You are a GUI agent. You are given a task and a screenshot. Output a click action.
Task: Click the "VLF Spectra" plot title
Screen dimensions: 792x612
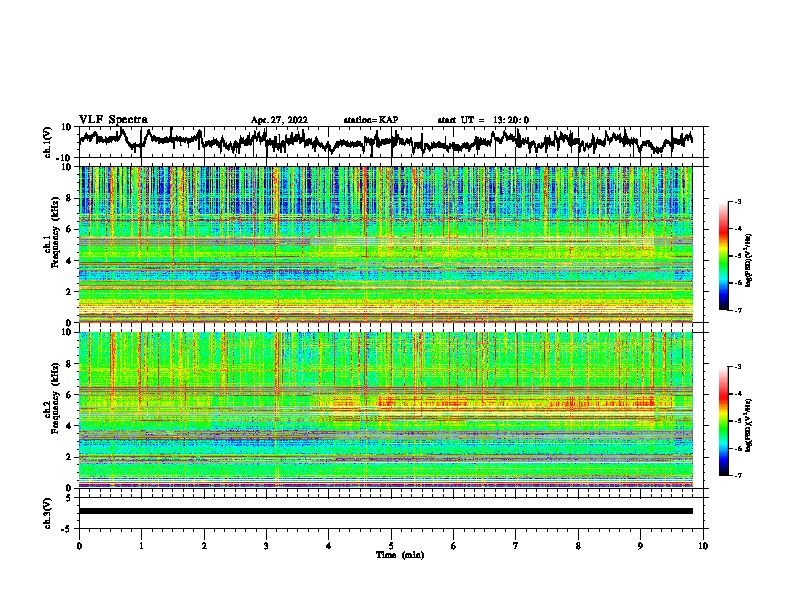click(x=113, y=120)
